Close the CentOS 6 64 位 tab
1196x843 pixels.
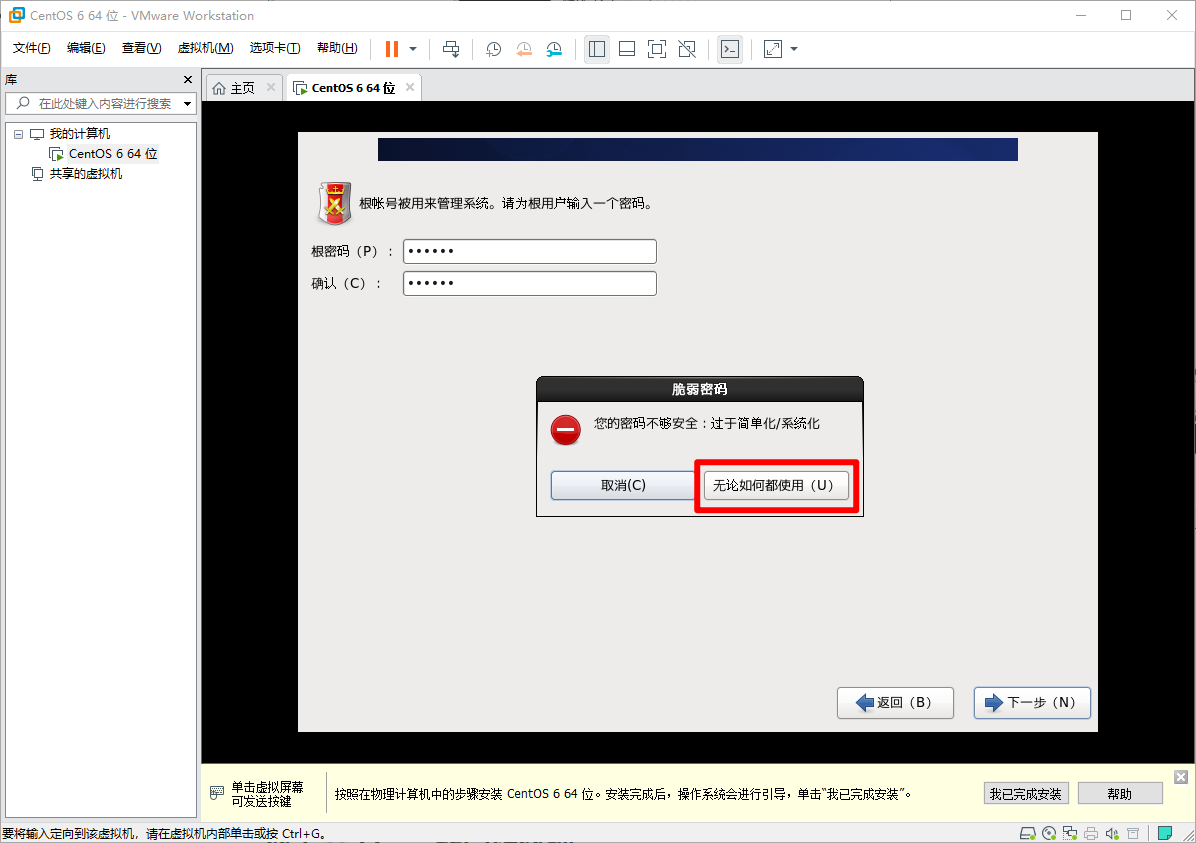tap(410, 88)
